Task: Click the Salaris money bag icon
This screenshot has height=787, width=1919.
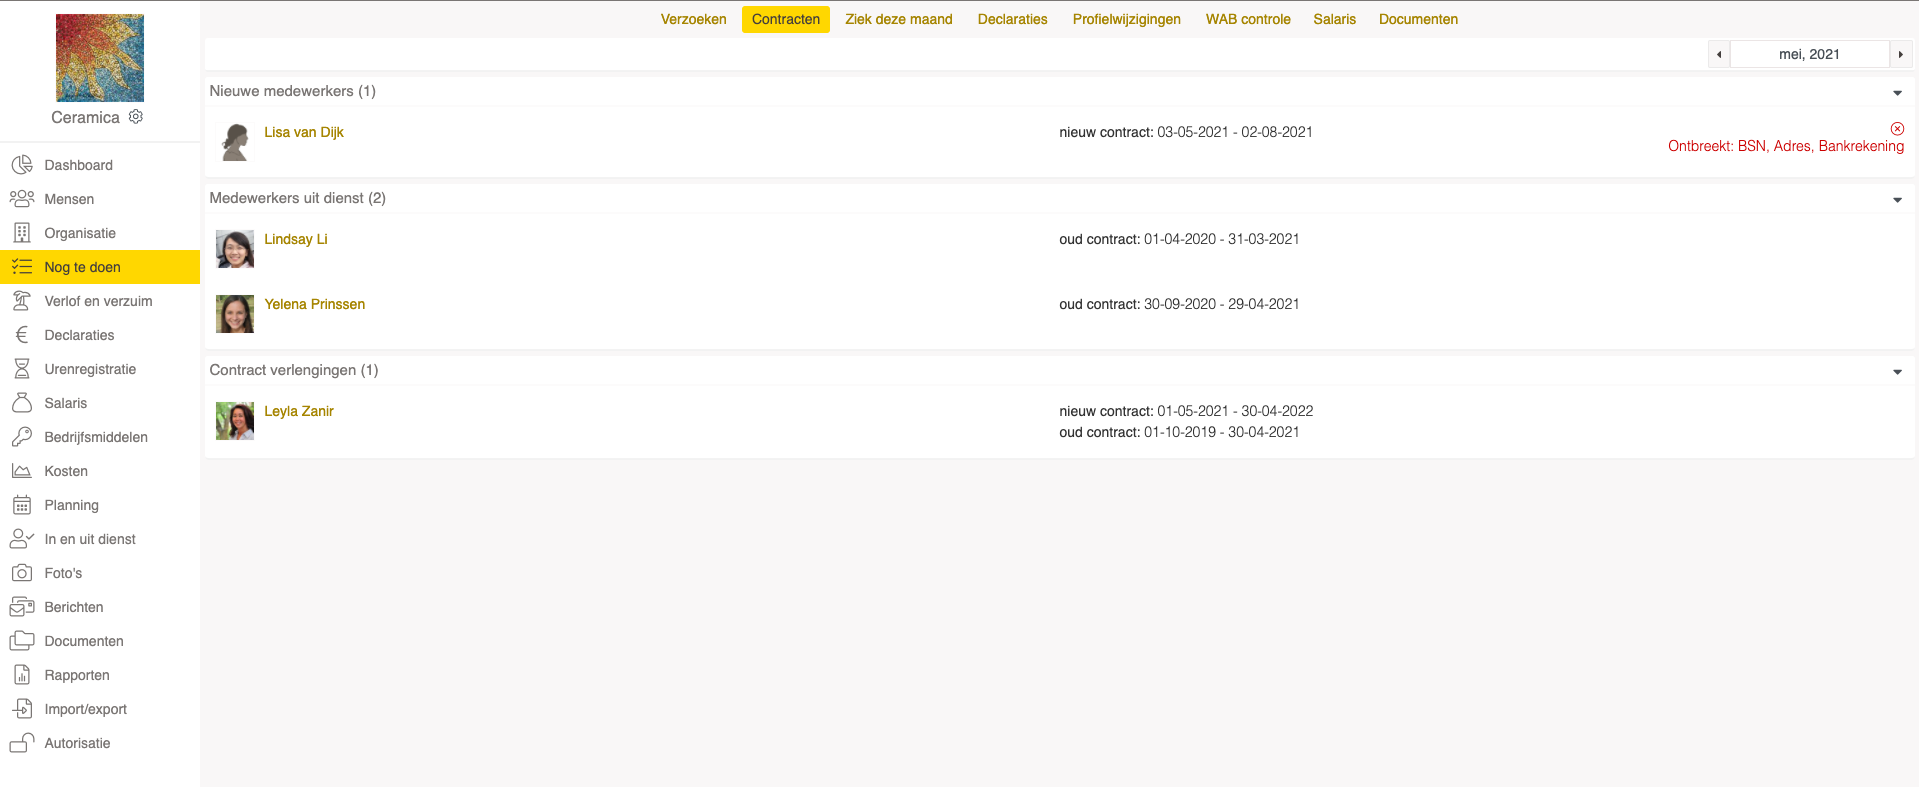Action: (22, 403)
